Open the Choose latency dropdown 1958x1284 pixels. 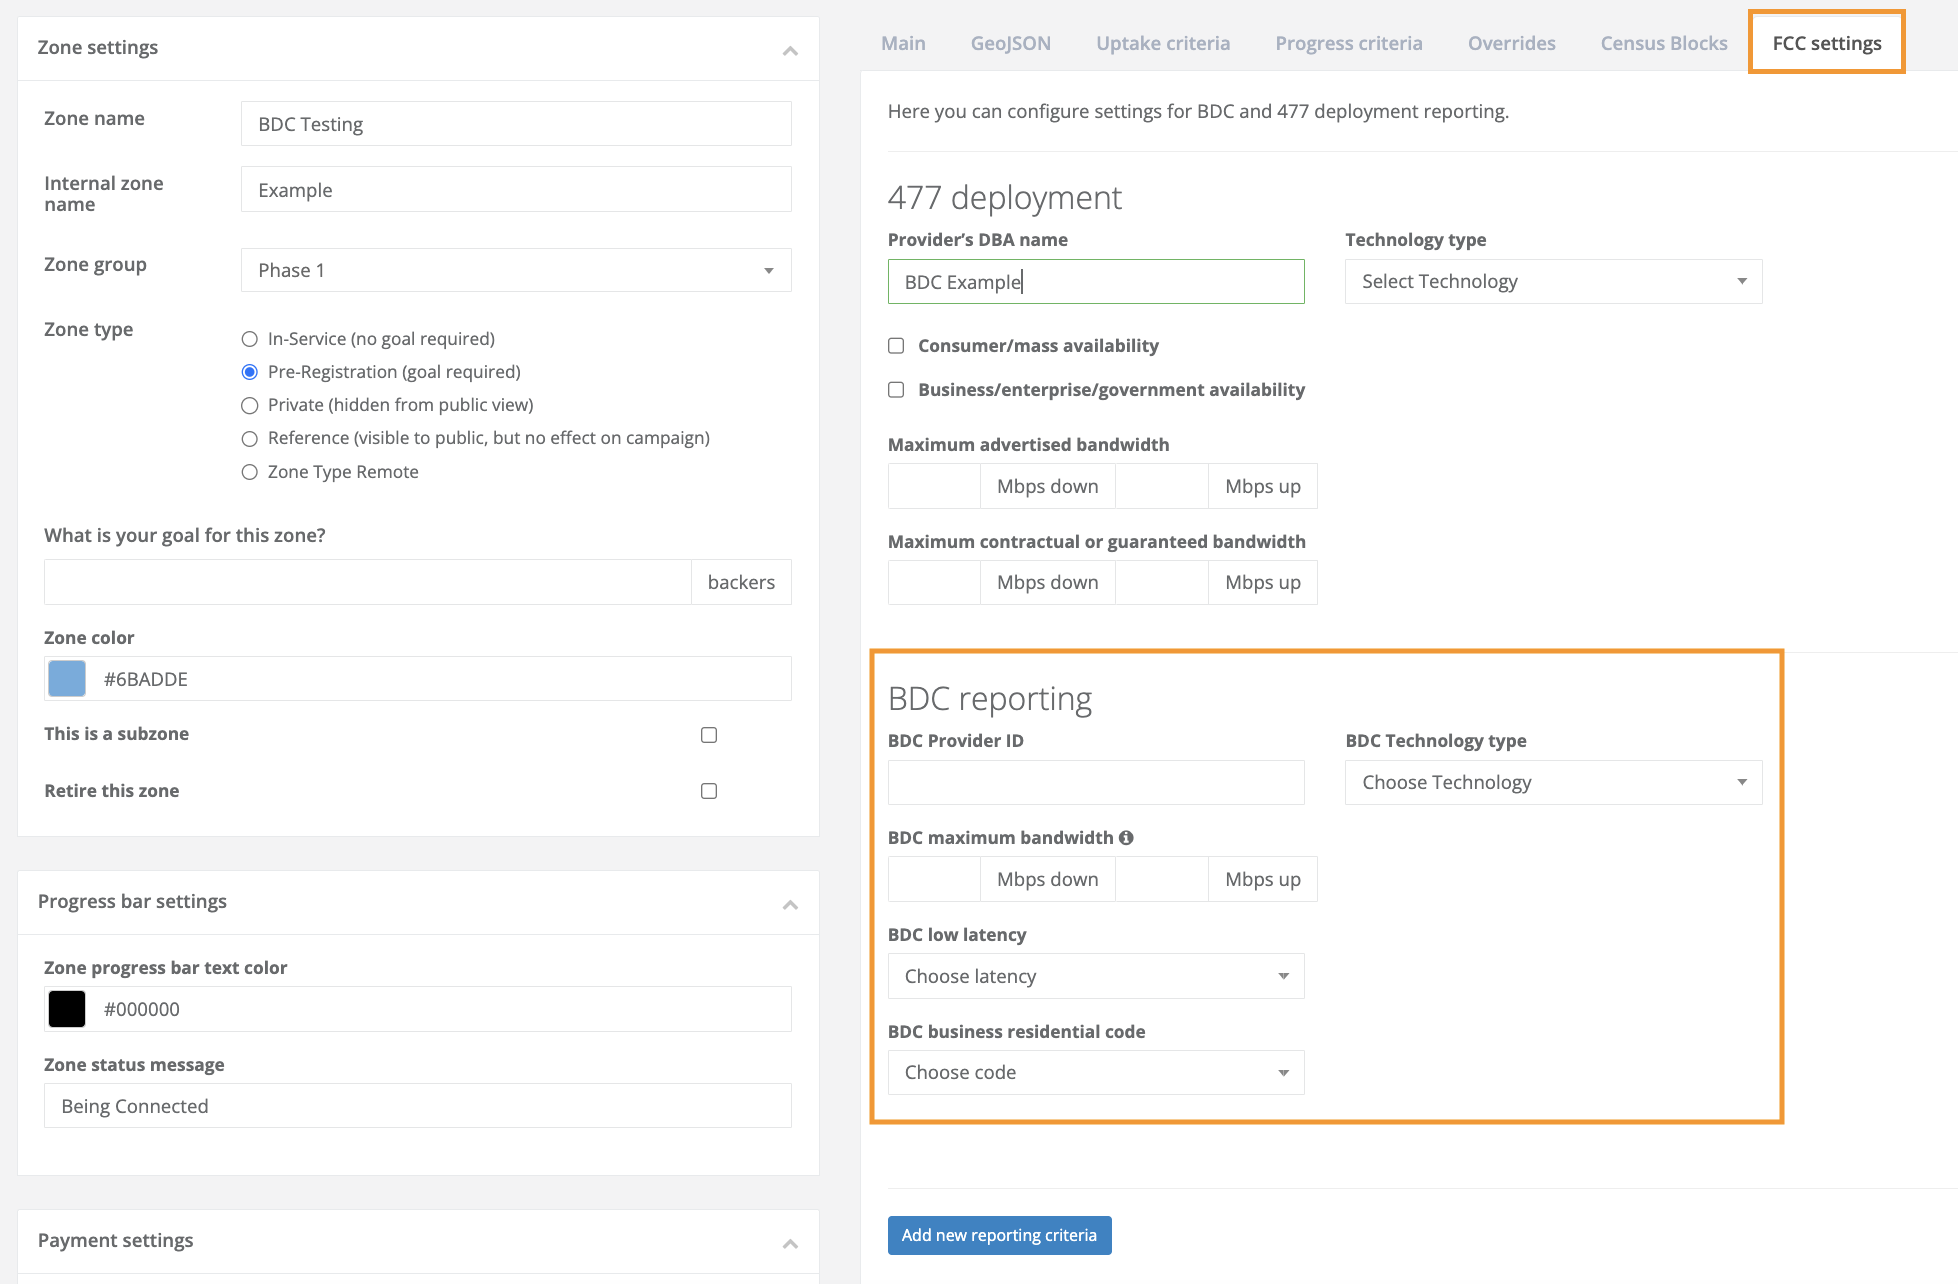pyautogui.click(x=1096, y=976)
